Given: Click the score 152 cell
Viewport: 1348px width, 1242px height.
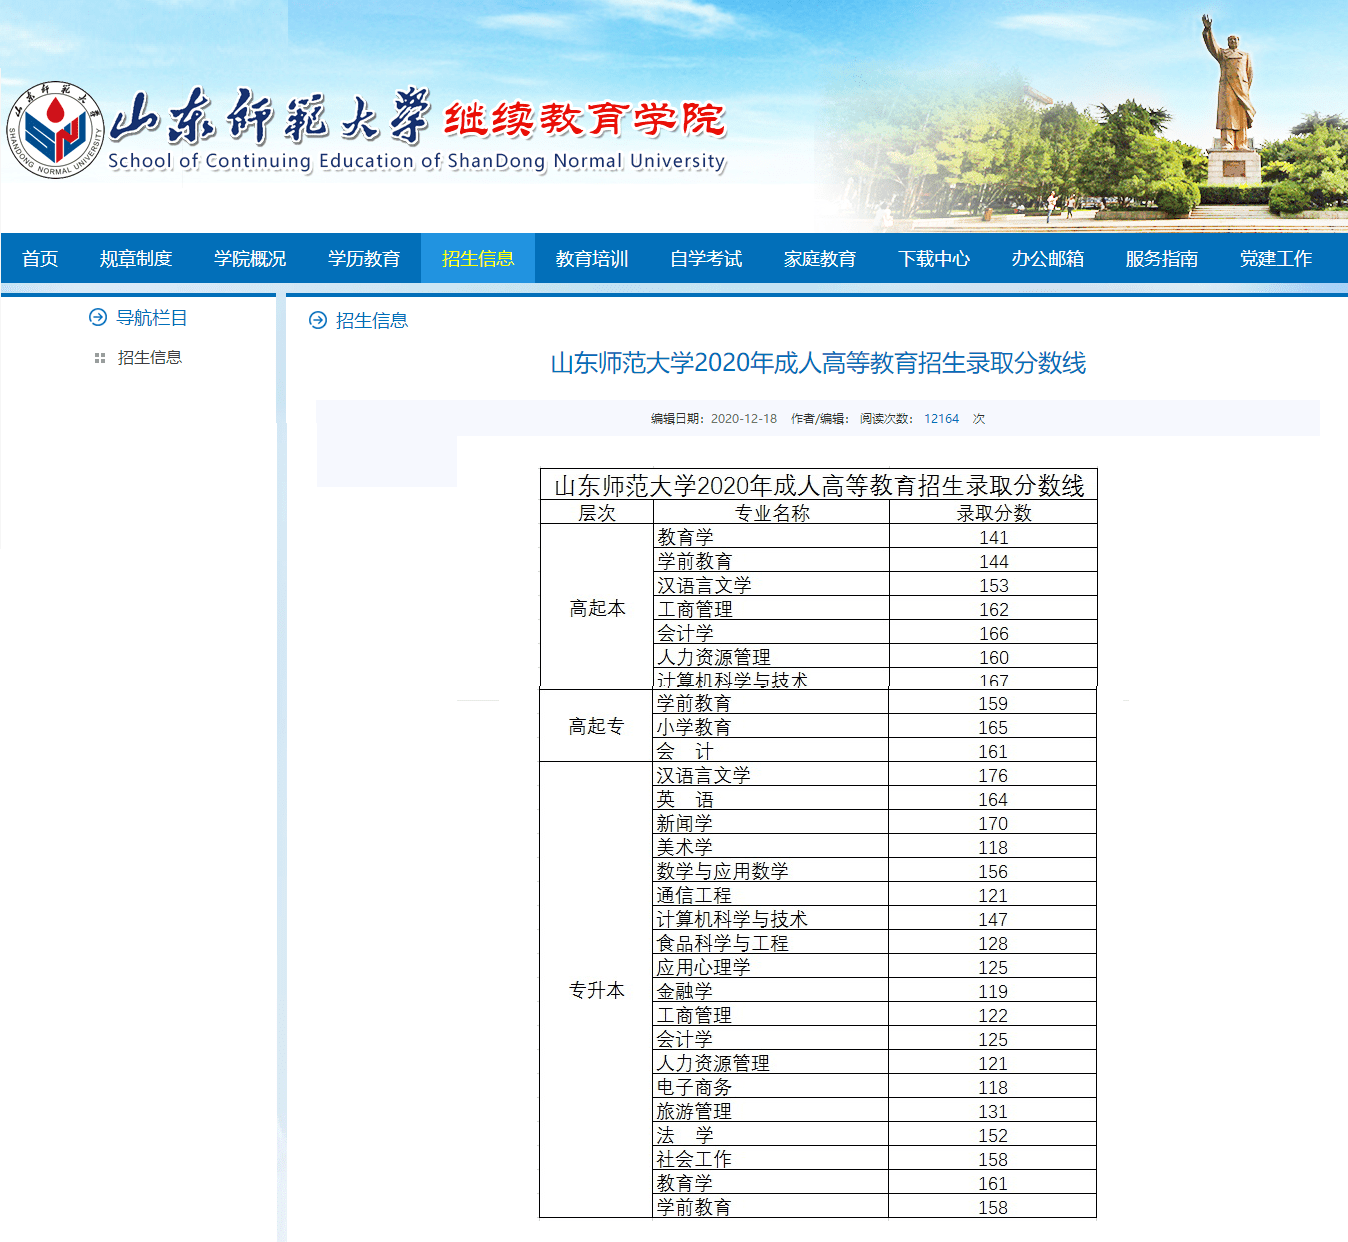Looking at the screenshot, I should (x=993, y=1136).
